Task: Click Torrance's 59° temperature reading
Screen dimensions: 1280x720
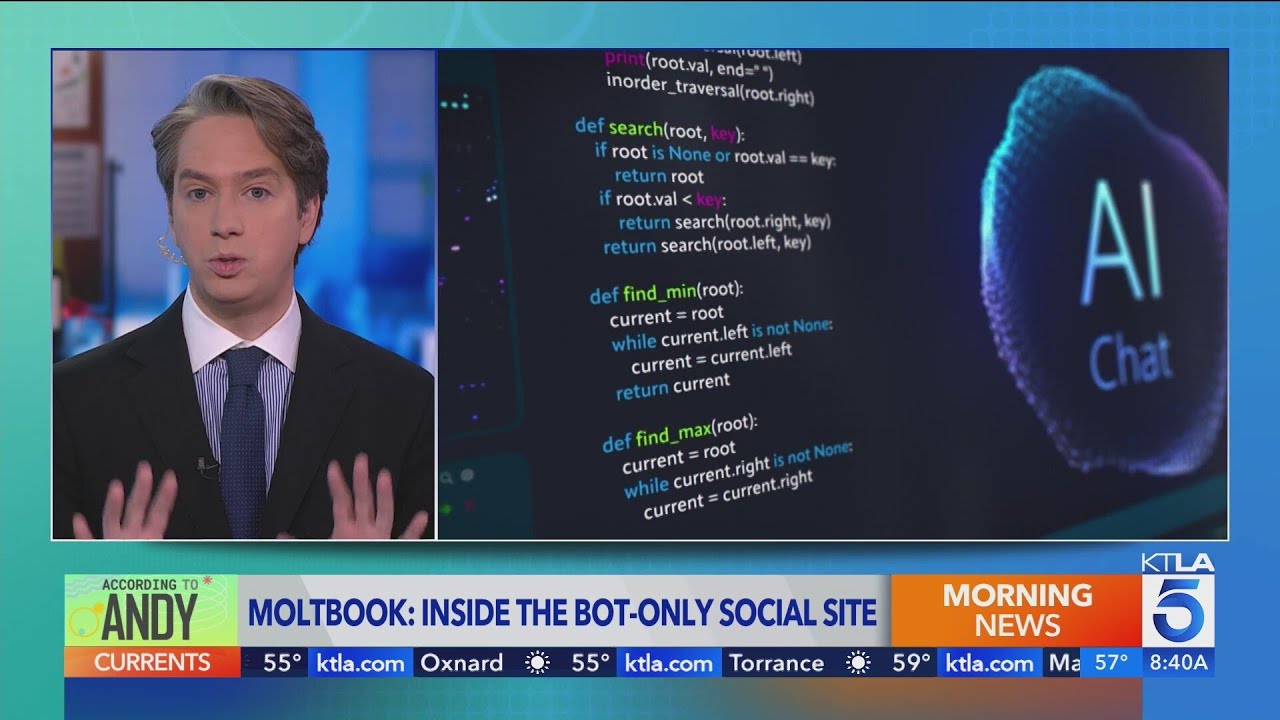Action: click(x=910, y=663)
